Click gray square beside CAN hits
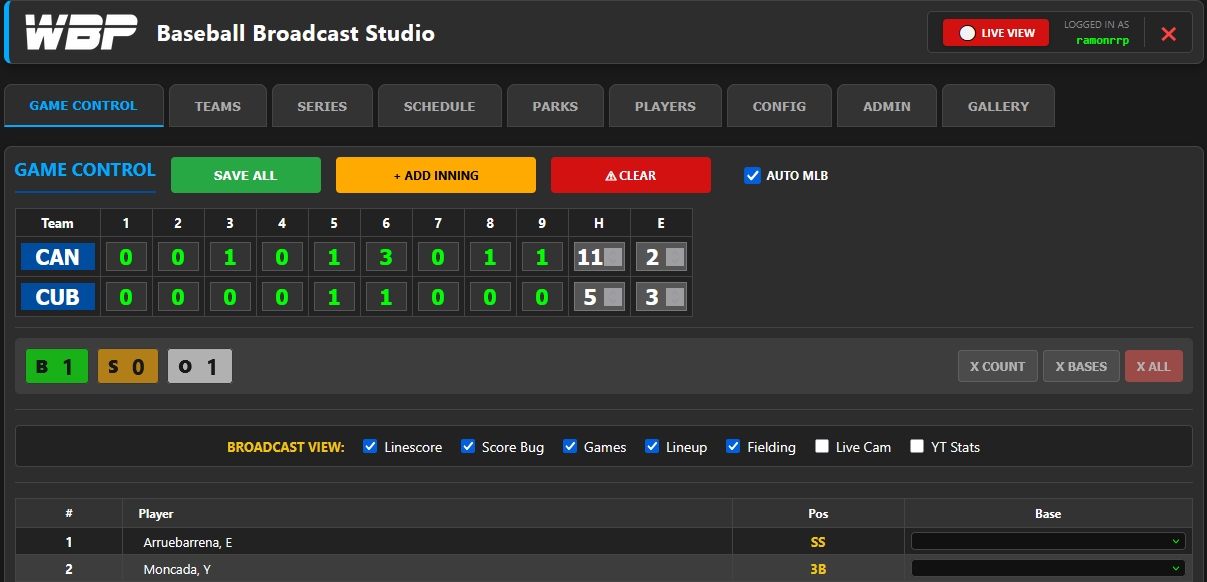Image resolution: width=1207 pixels, height=582 pixels. coord(613,257)
